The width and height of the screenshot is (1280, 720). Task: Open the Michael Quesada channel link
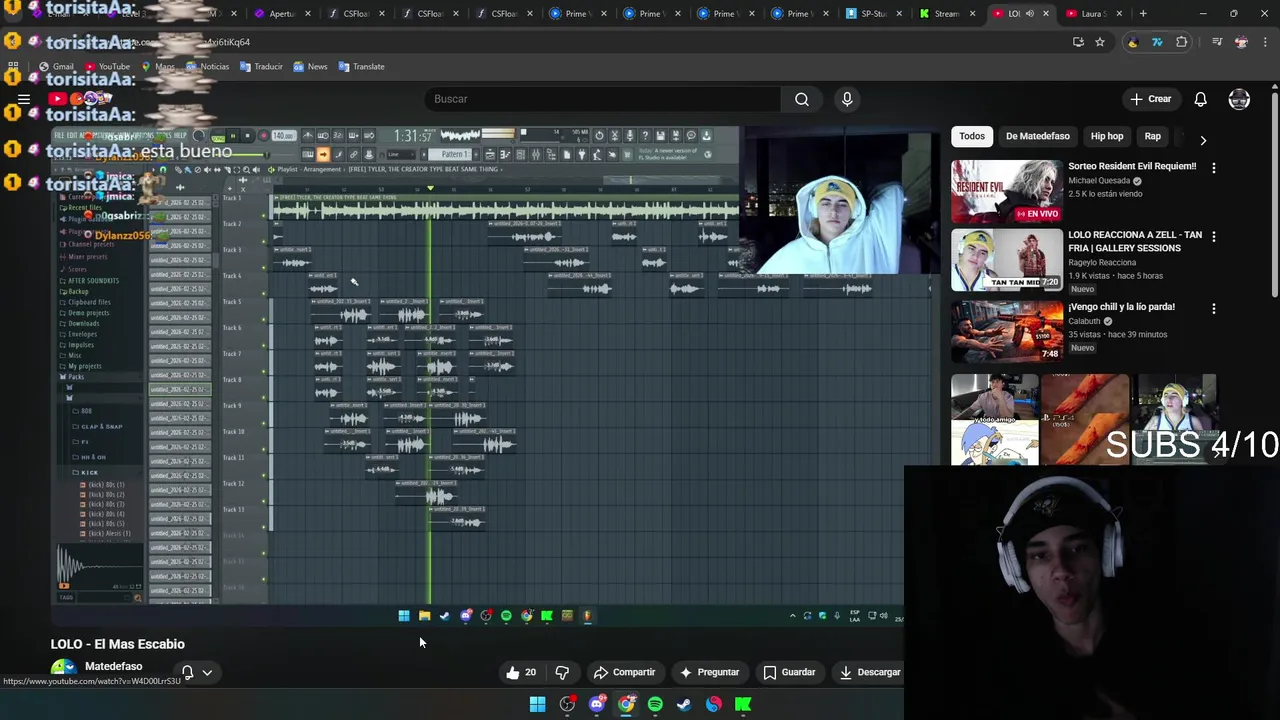coord(1099,181)
